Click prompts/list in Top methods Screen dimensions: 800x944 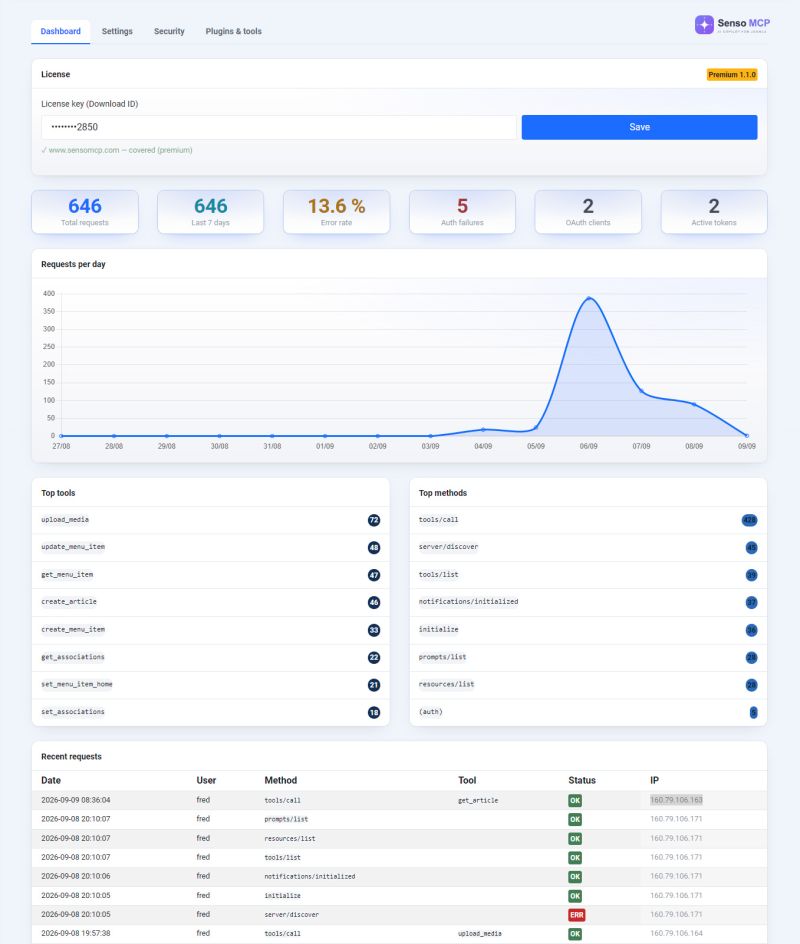[x=442, y=657]
